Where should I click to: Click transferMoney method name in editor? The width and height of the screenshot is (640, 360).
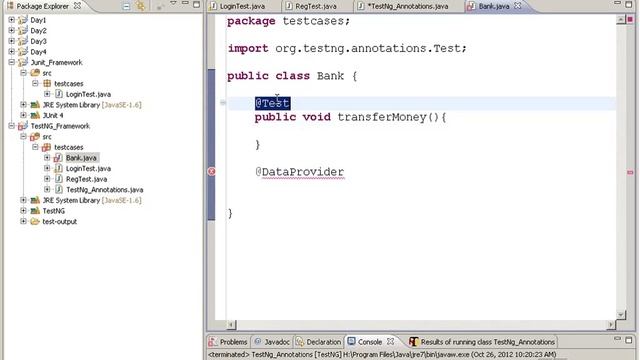point(382,117)
